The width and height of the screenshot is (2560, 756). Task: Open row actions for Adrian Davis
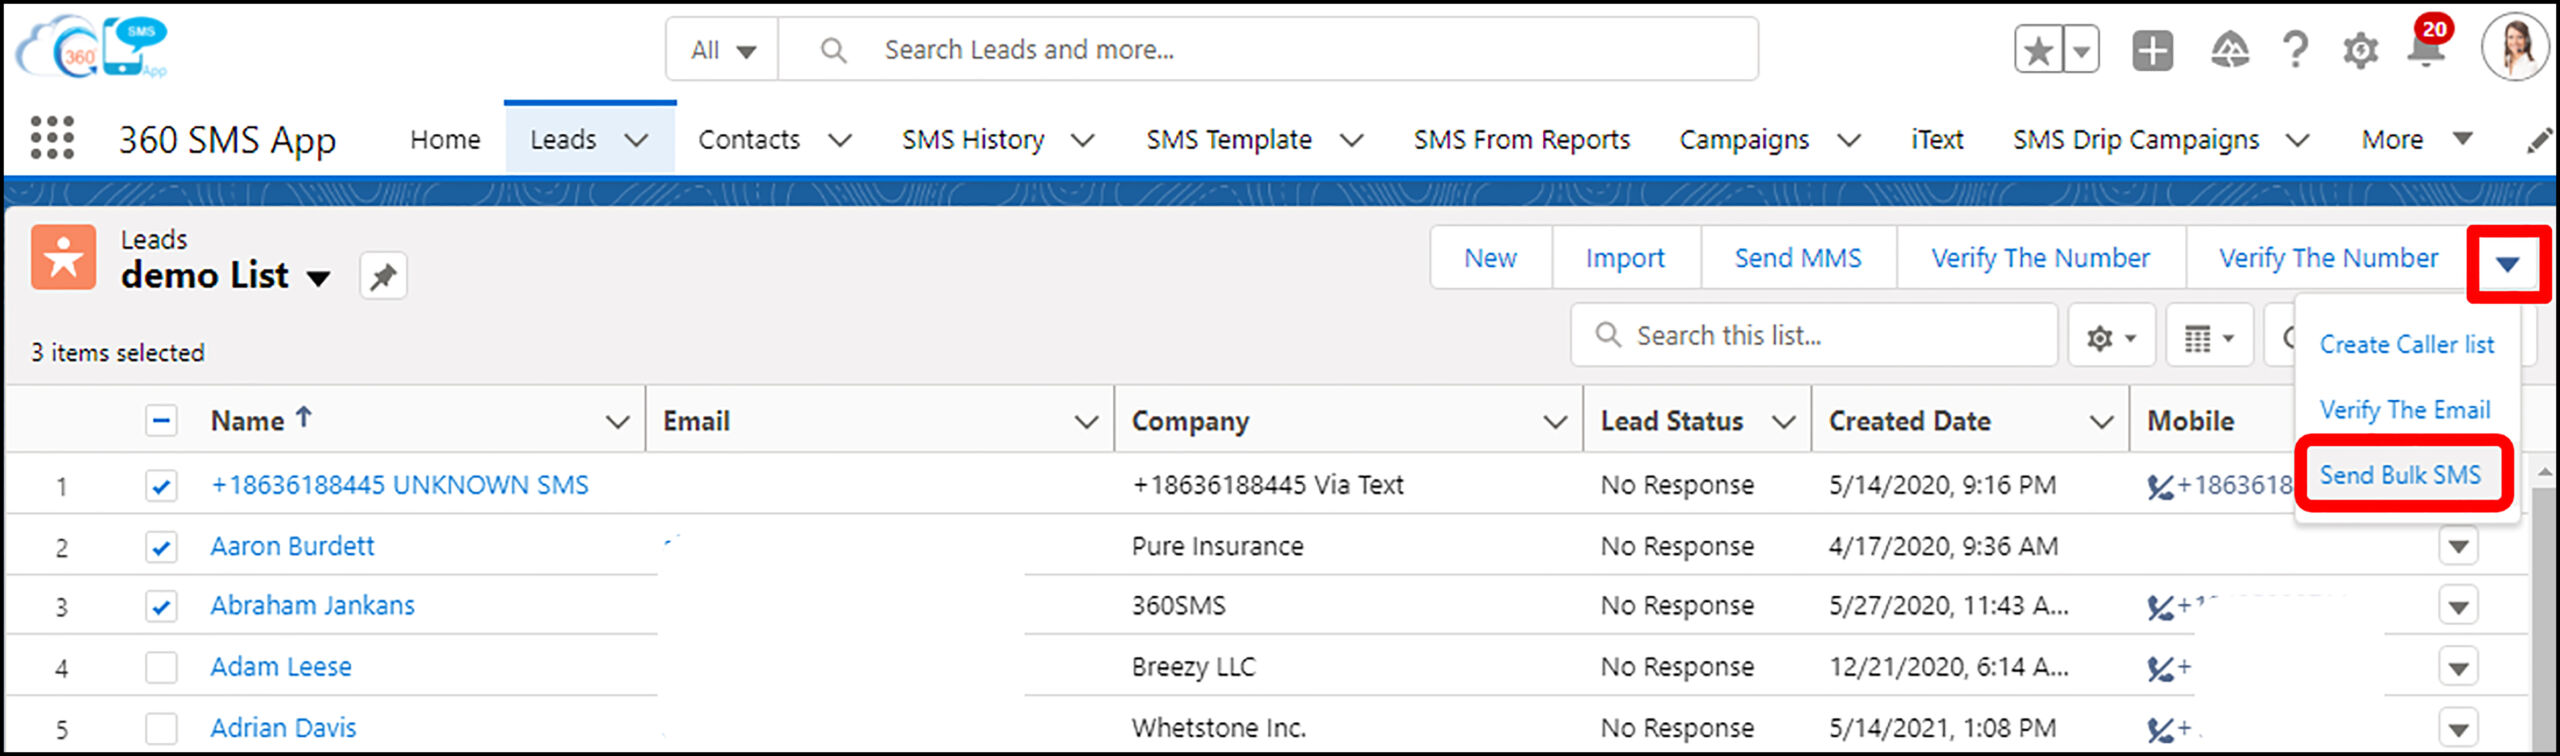2458,728
